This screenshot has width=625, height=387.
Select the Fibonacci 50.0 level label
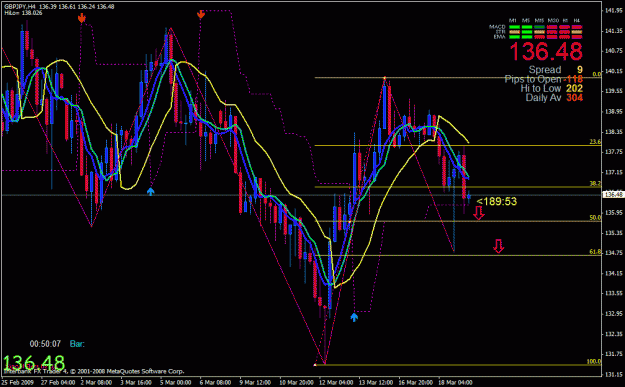coord(595,218)
